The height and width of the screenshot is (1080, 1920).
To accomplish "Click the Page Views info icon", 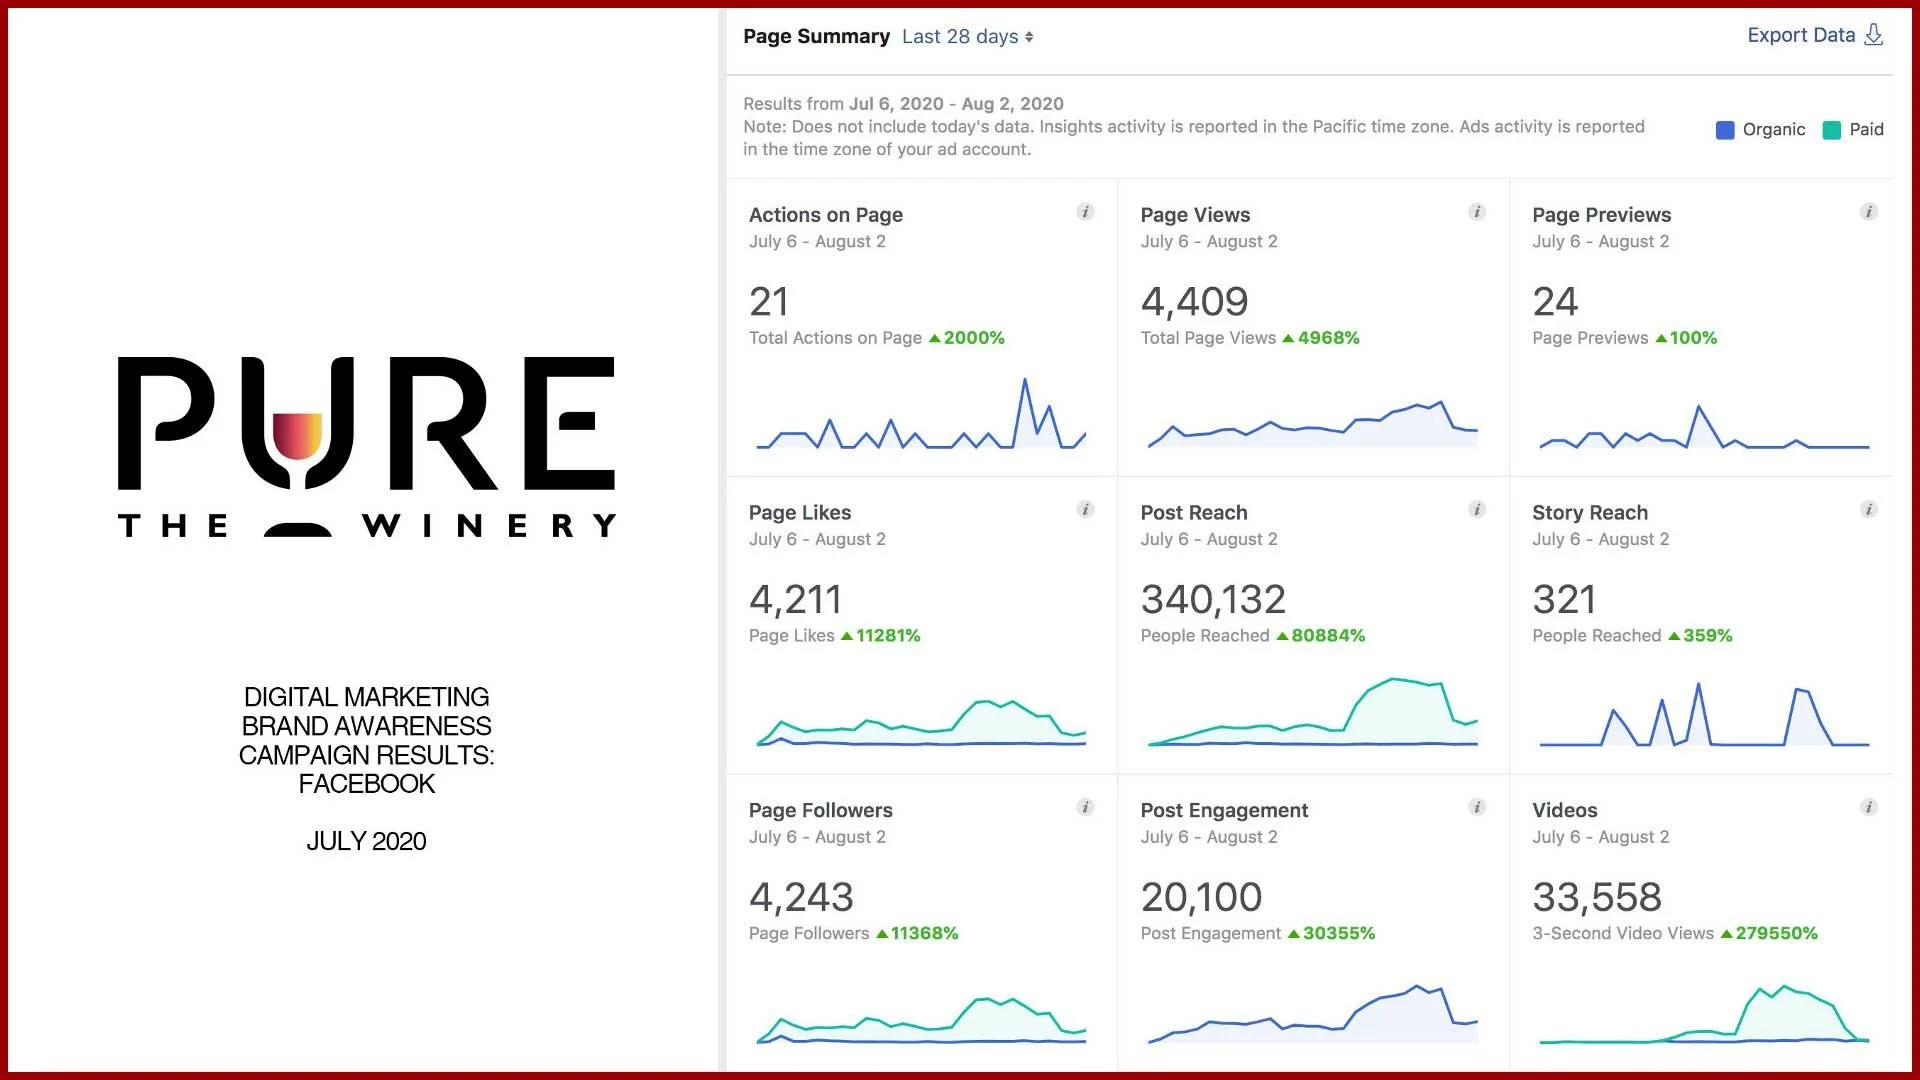I will 1477,212.
